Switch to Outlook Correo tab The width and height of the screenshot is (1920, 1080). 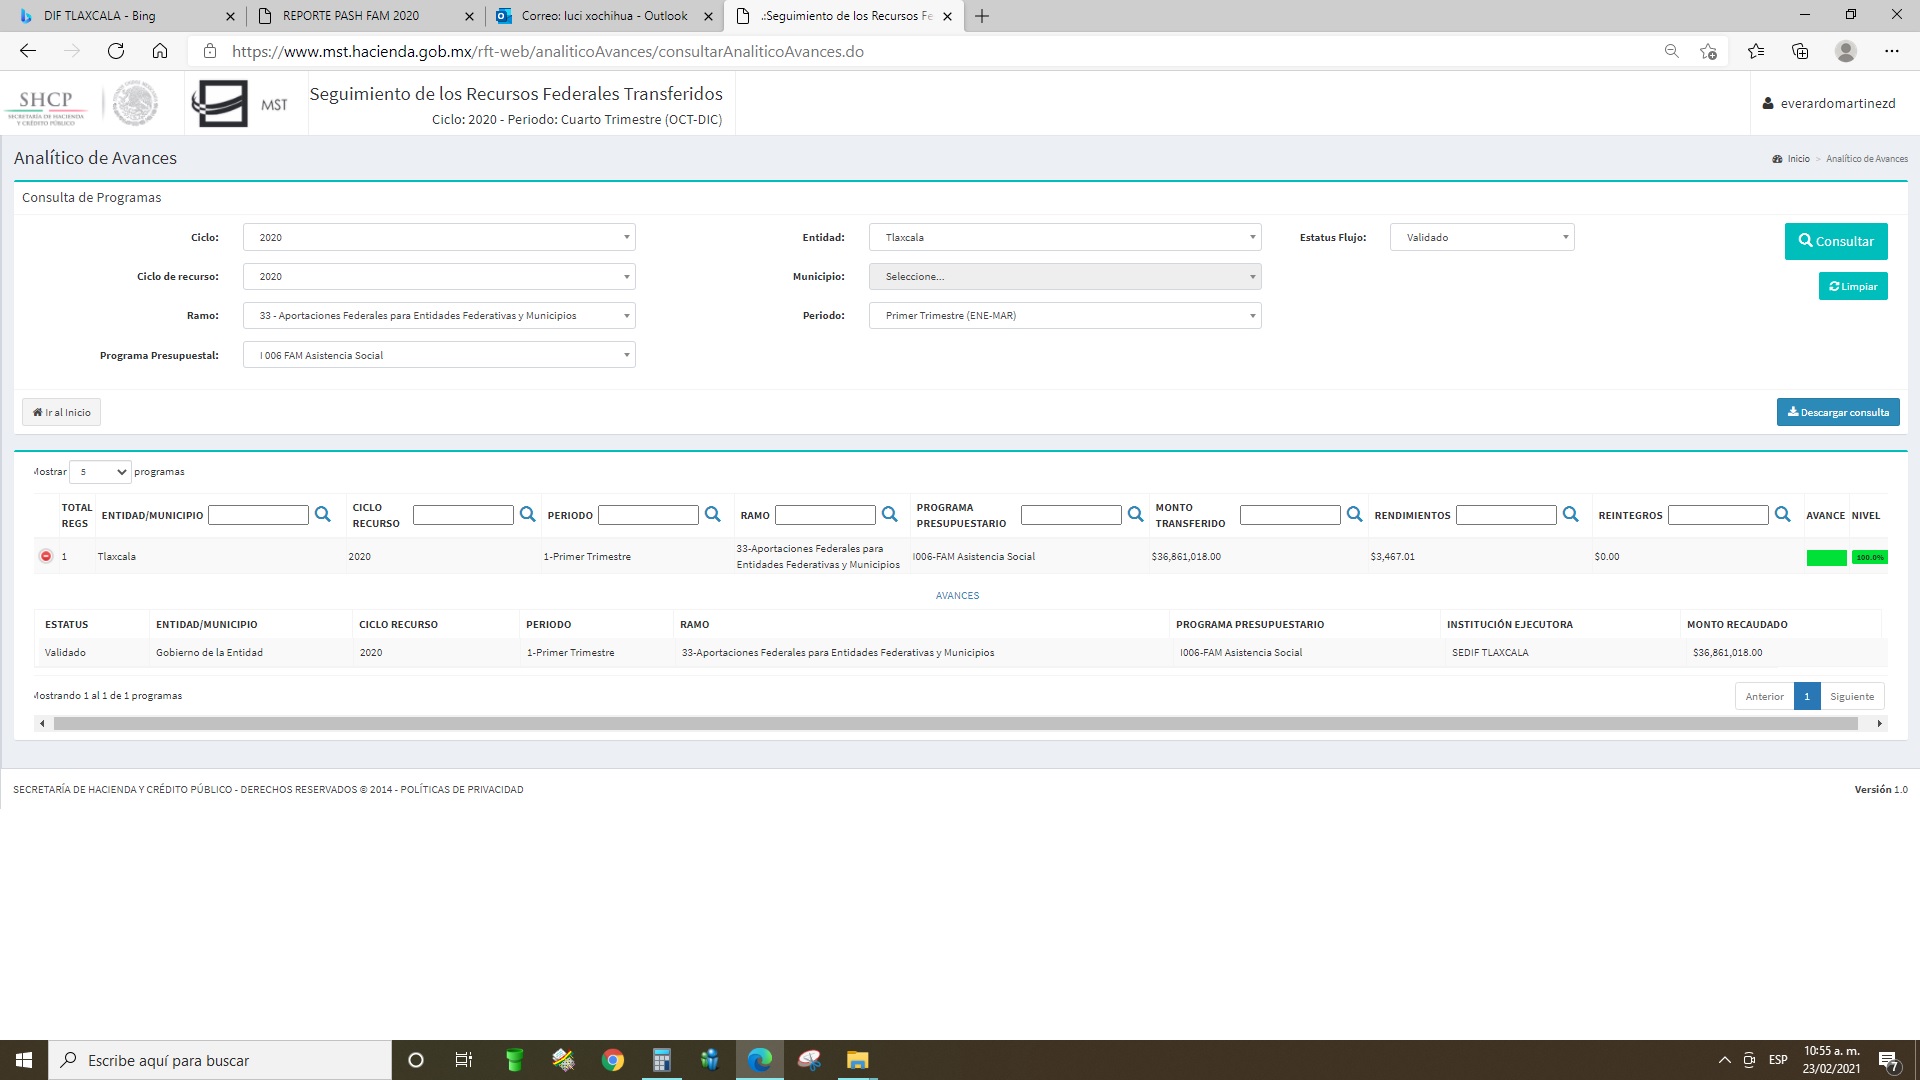pyautogui.click(x=604, y=16)
